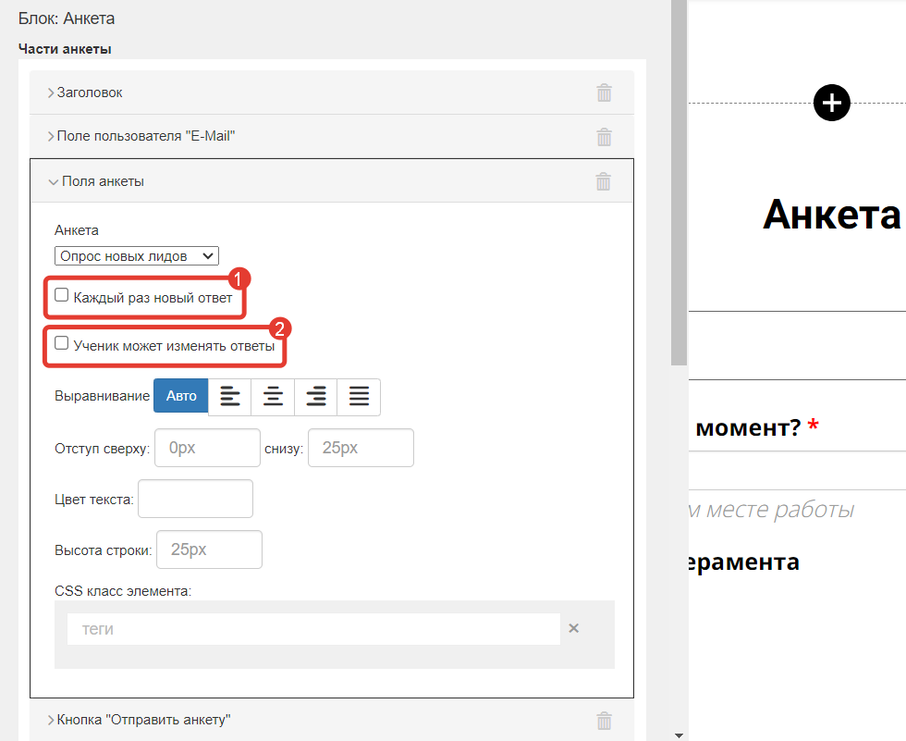Open the Опрос новых лидов dropdown
This screenshot has height=741, width=906.
[136, 256]
